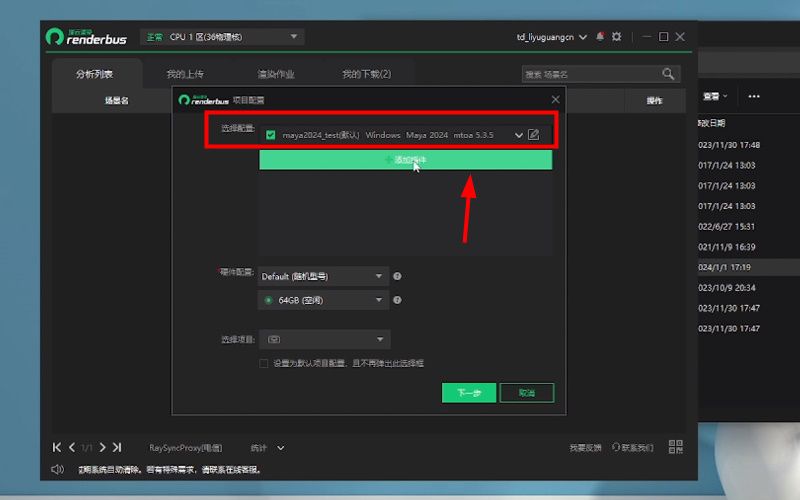Tick the set as default project configuration checkbox
800x500 pixels.
pyautogui.click(x=264, y=363)
